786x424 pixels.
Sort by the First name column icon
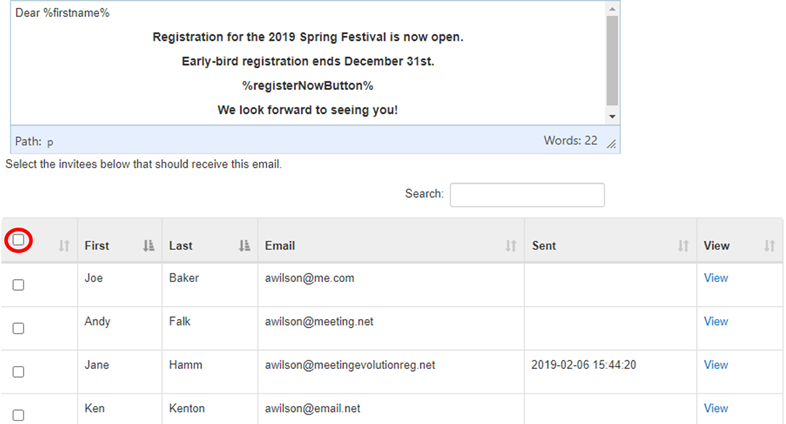(149, 246)
